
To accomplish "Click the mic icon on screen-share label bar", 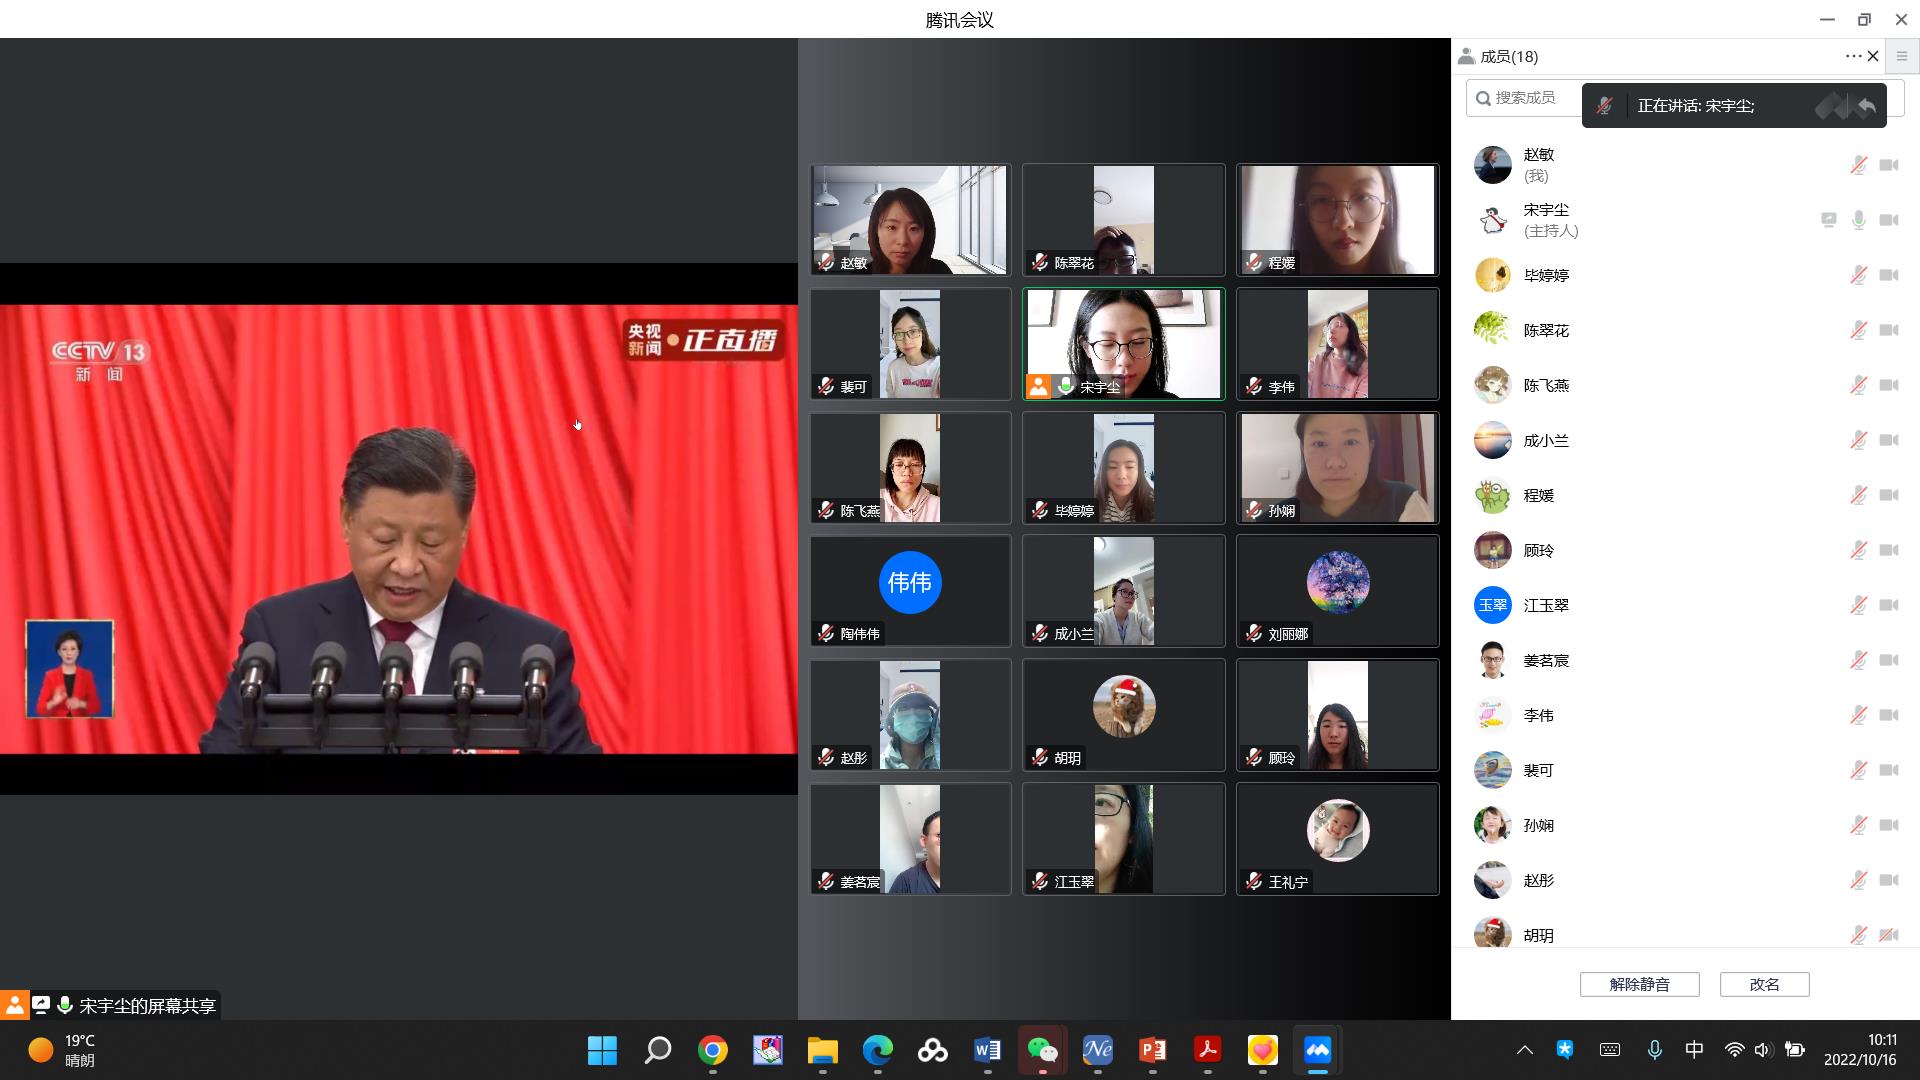I will click(65, 1004).
